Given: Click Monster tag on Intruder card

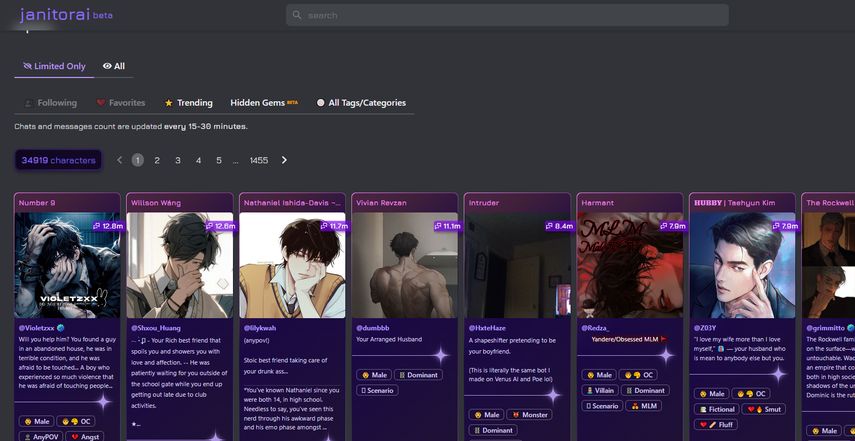Looking at the screenshot, I should (529, 415).
